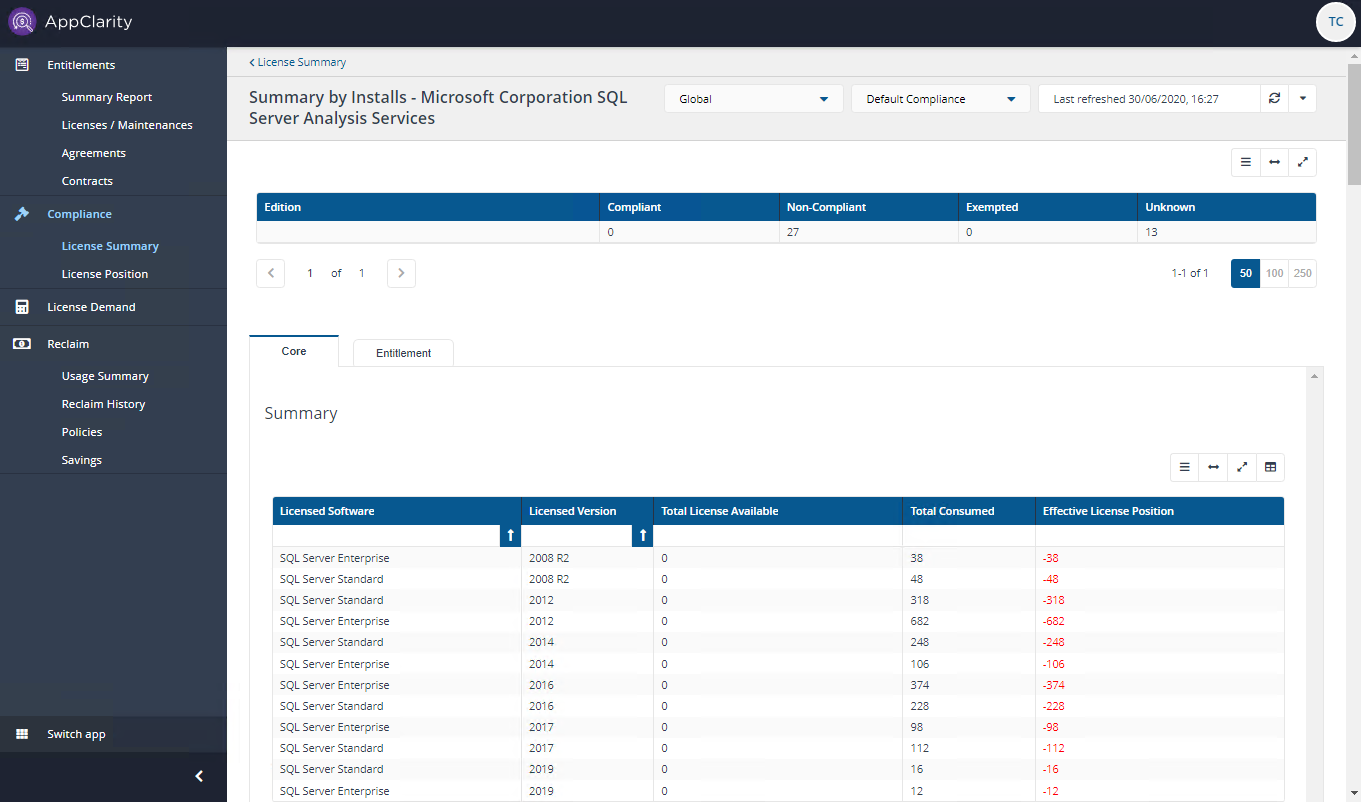Set page size to 100 rows
Image resolution: width=1361 pixels, height=802 pixels.
[1274, 273]
